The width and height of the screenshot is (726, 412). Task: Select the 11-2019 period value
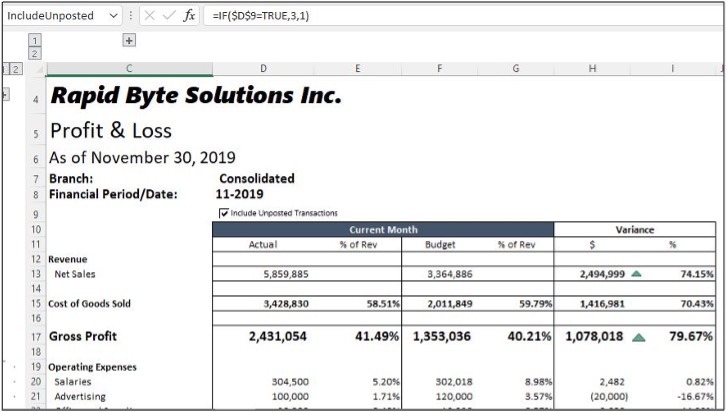pos(239,194)
